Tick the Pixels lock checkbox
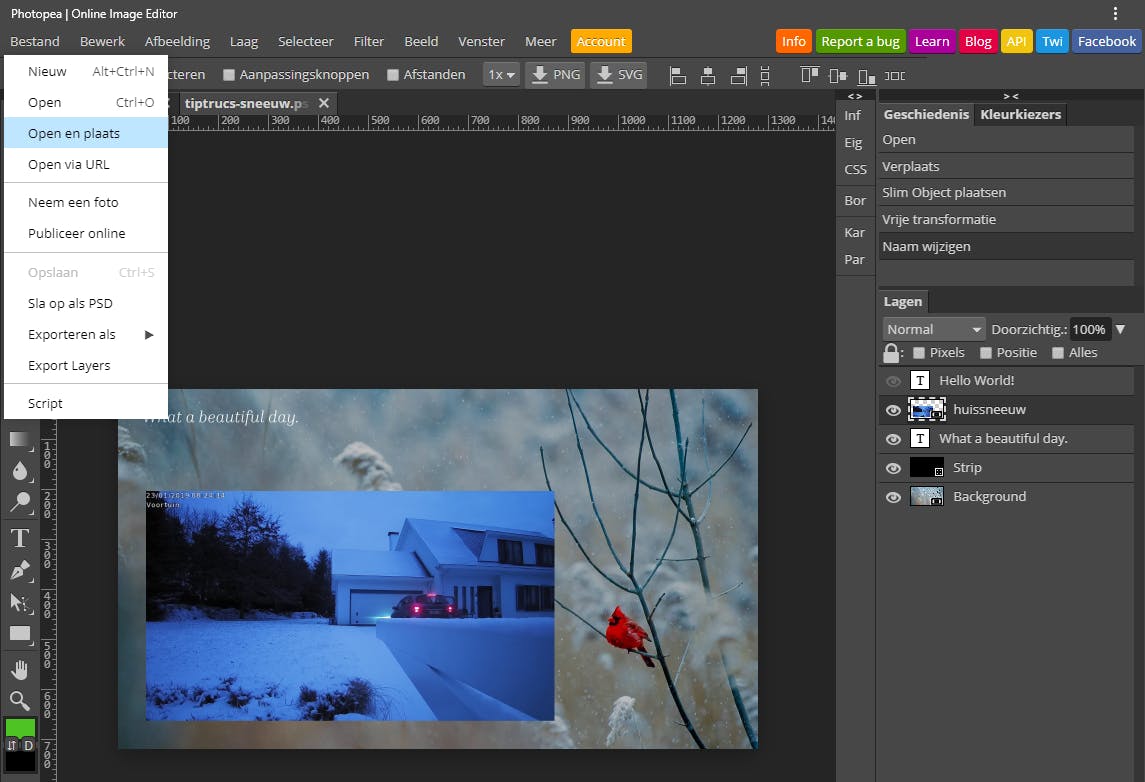The height and width of the screenshot is (782, 1145). (x=919, y=353)
